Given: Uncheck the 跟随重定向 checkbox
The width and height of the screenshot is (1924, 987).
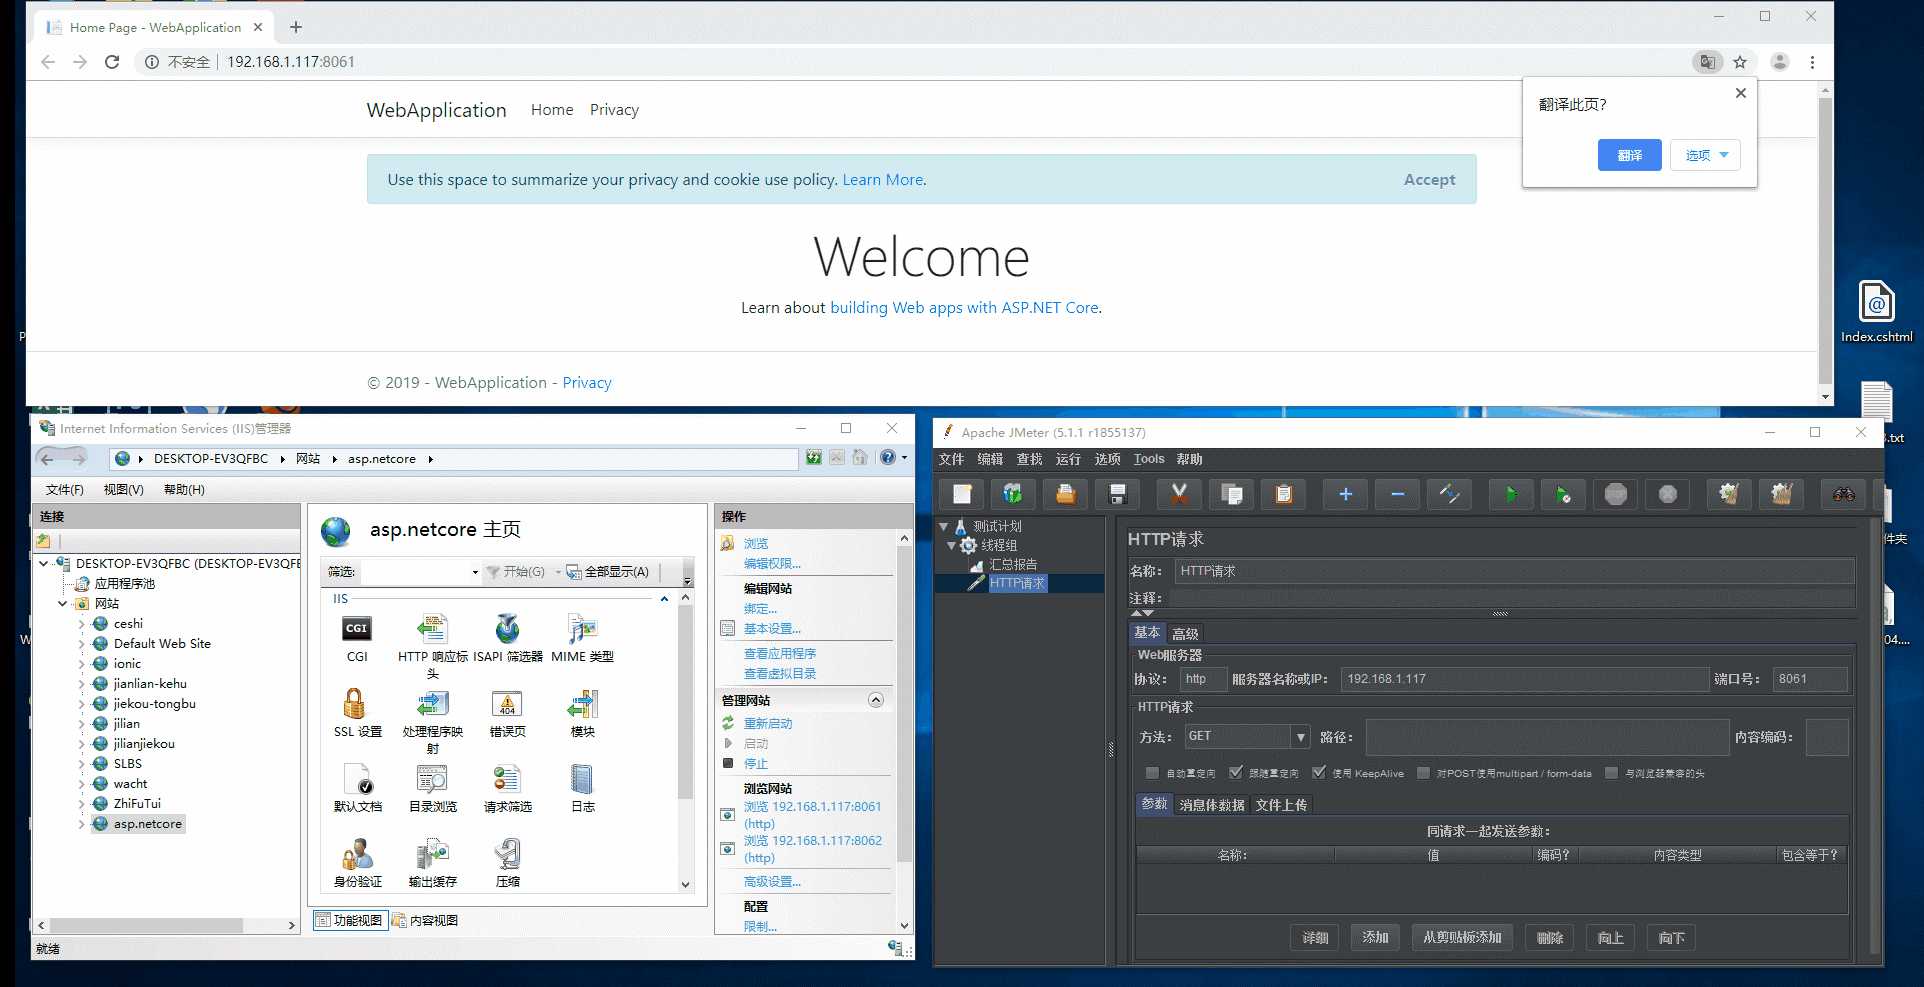Looking at the screenshot, I should [x=1236, y=773].
